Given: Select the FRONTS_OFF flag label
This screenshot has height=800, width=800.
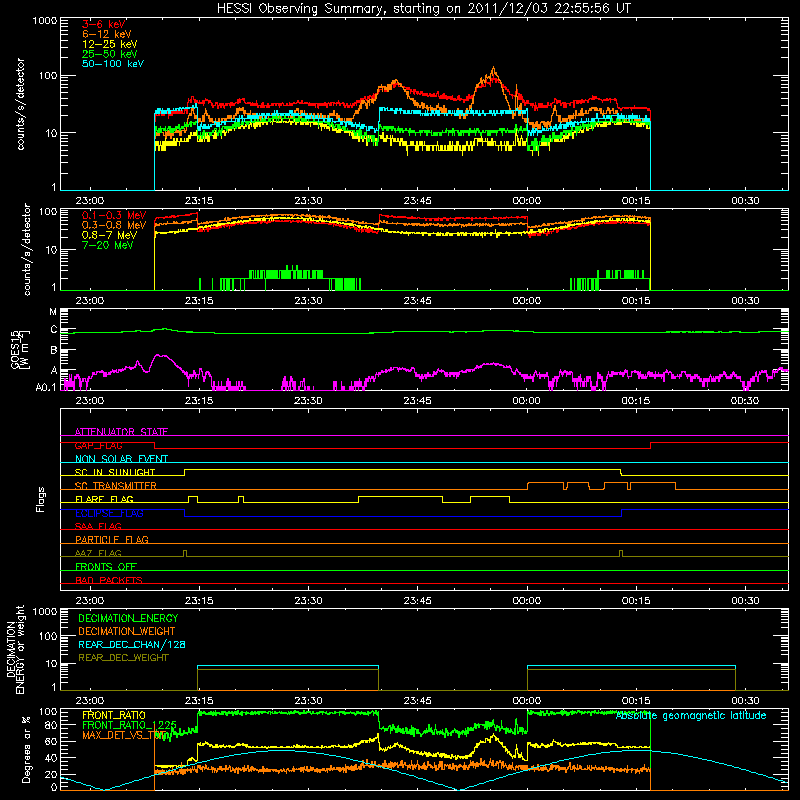Looking at the screenshot, I should pyautogui.click(x=106, y=566).
